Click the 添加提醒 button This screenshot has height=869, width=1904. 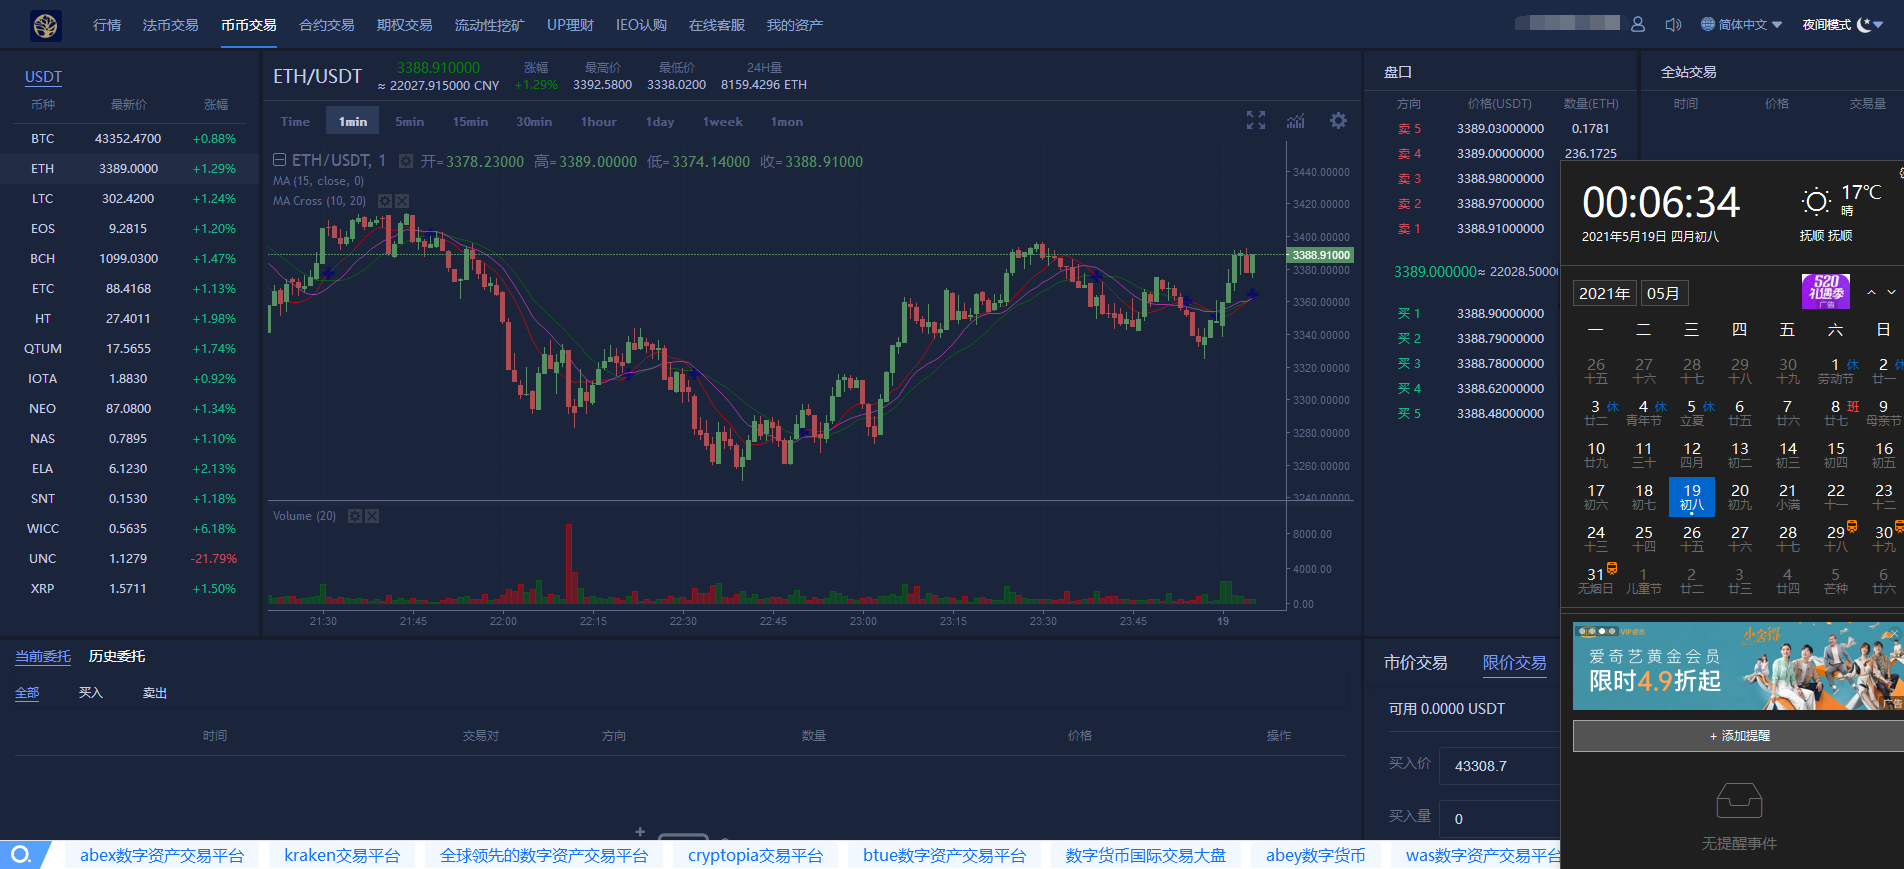pyautogui.click(x=1739, y=736)
